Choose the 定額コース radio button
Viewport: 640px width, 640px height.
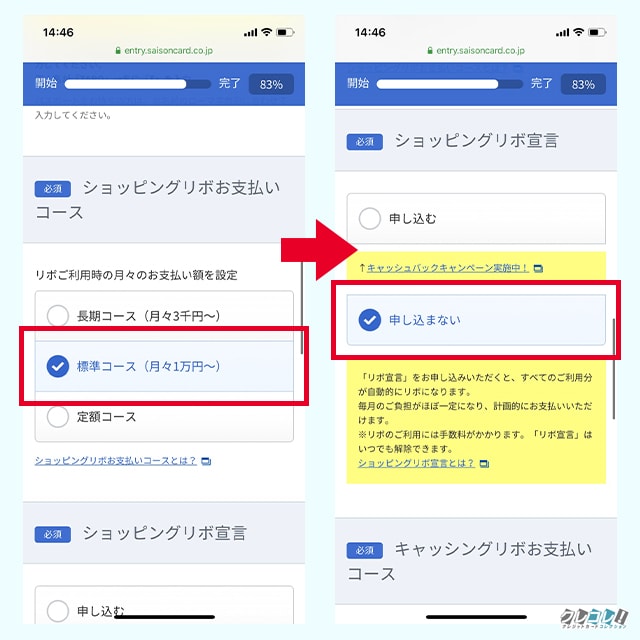(164, 416)
